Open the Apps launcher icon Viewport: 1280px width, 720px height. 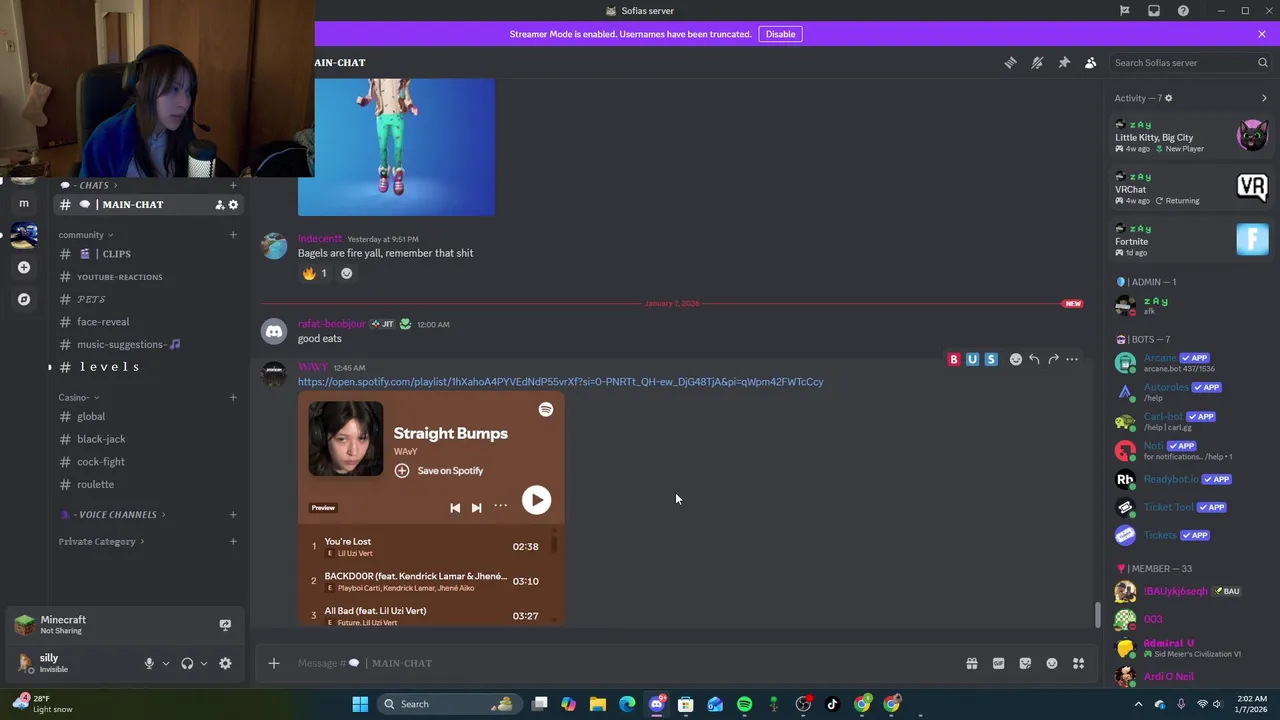1078,663
